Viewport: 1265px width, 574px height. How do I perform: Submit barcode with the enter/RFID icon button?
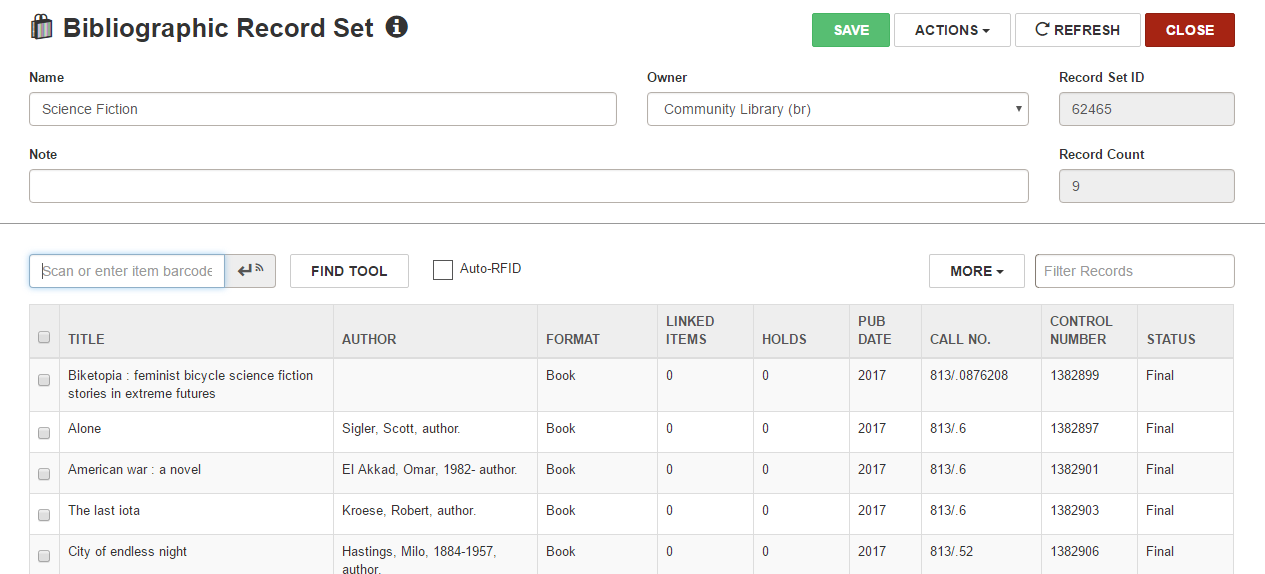(x=250, y=271)
